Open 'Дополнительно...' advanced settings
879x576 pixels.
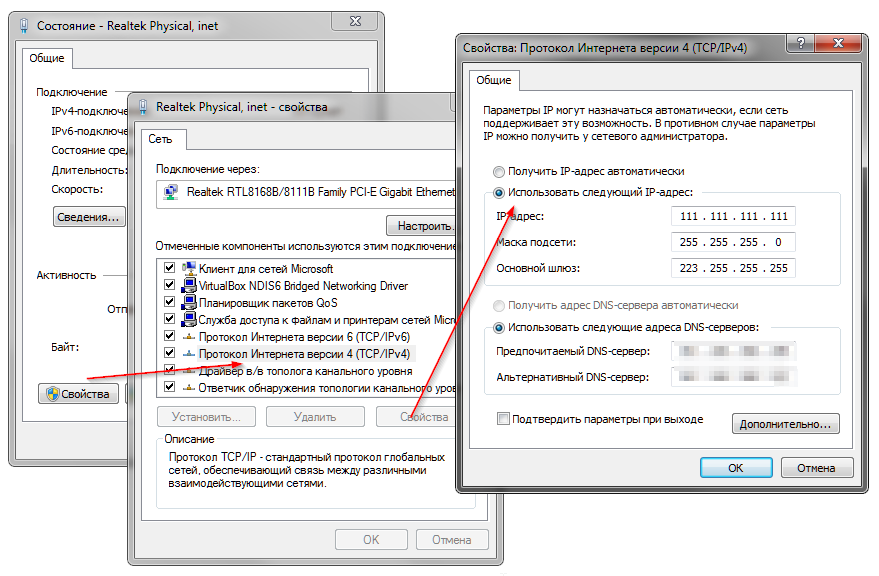(x=785, y=424)
